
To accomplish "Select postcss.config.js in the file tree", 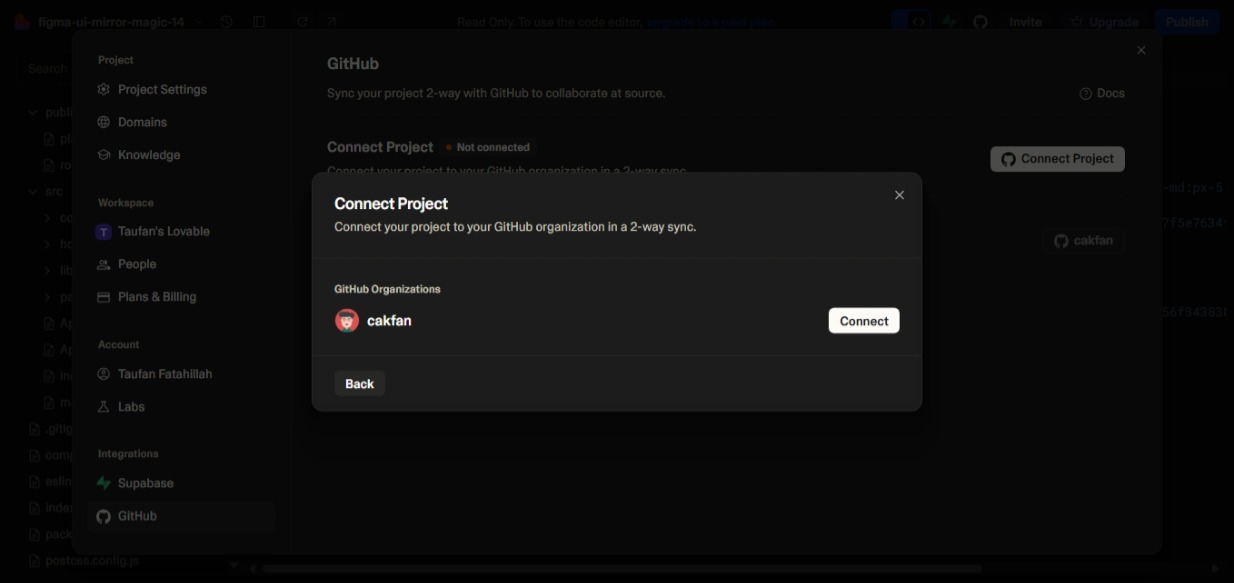I will (x=83, y=561).
